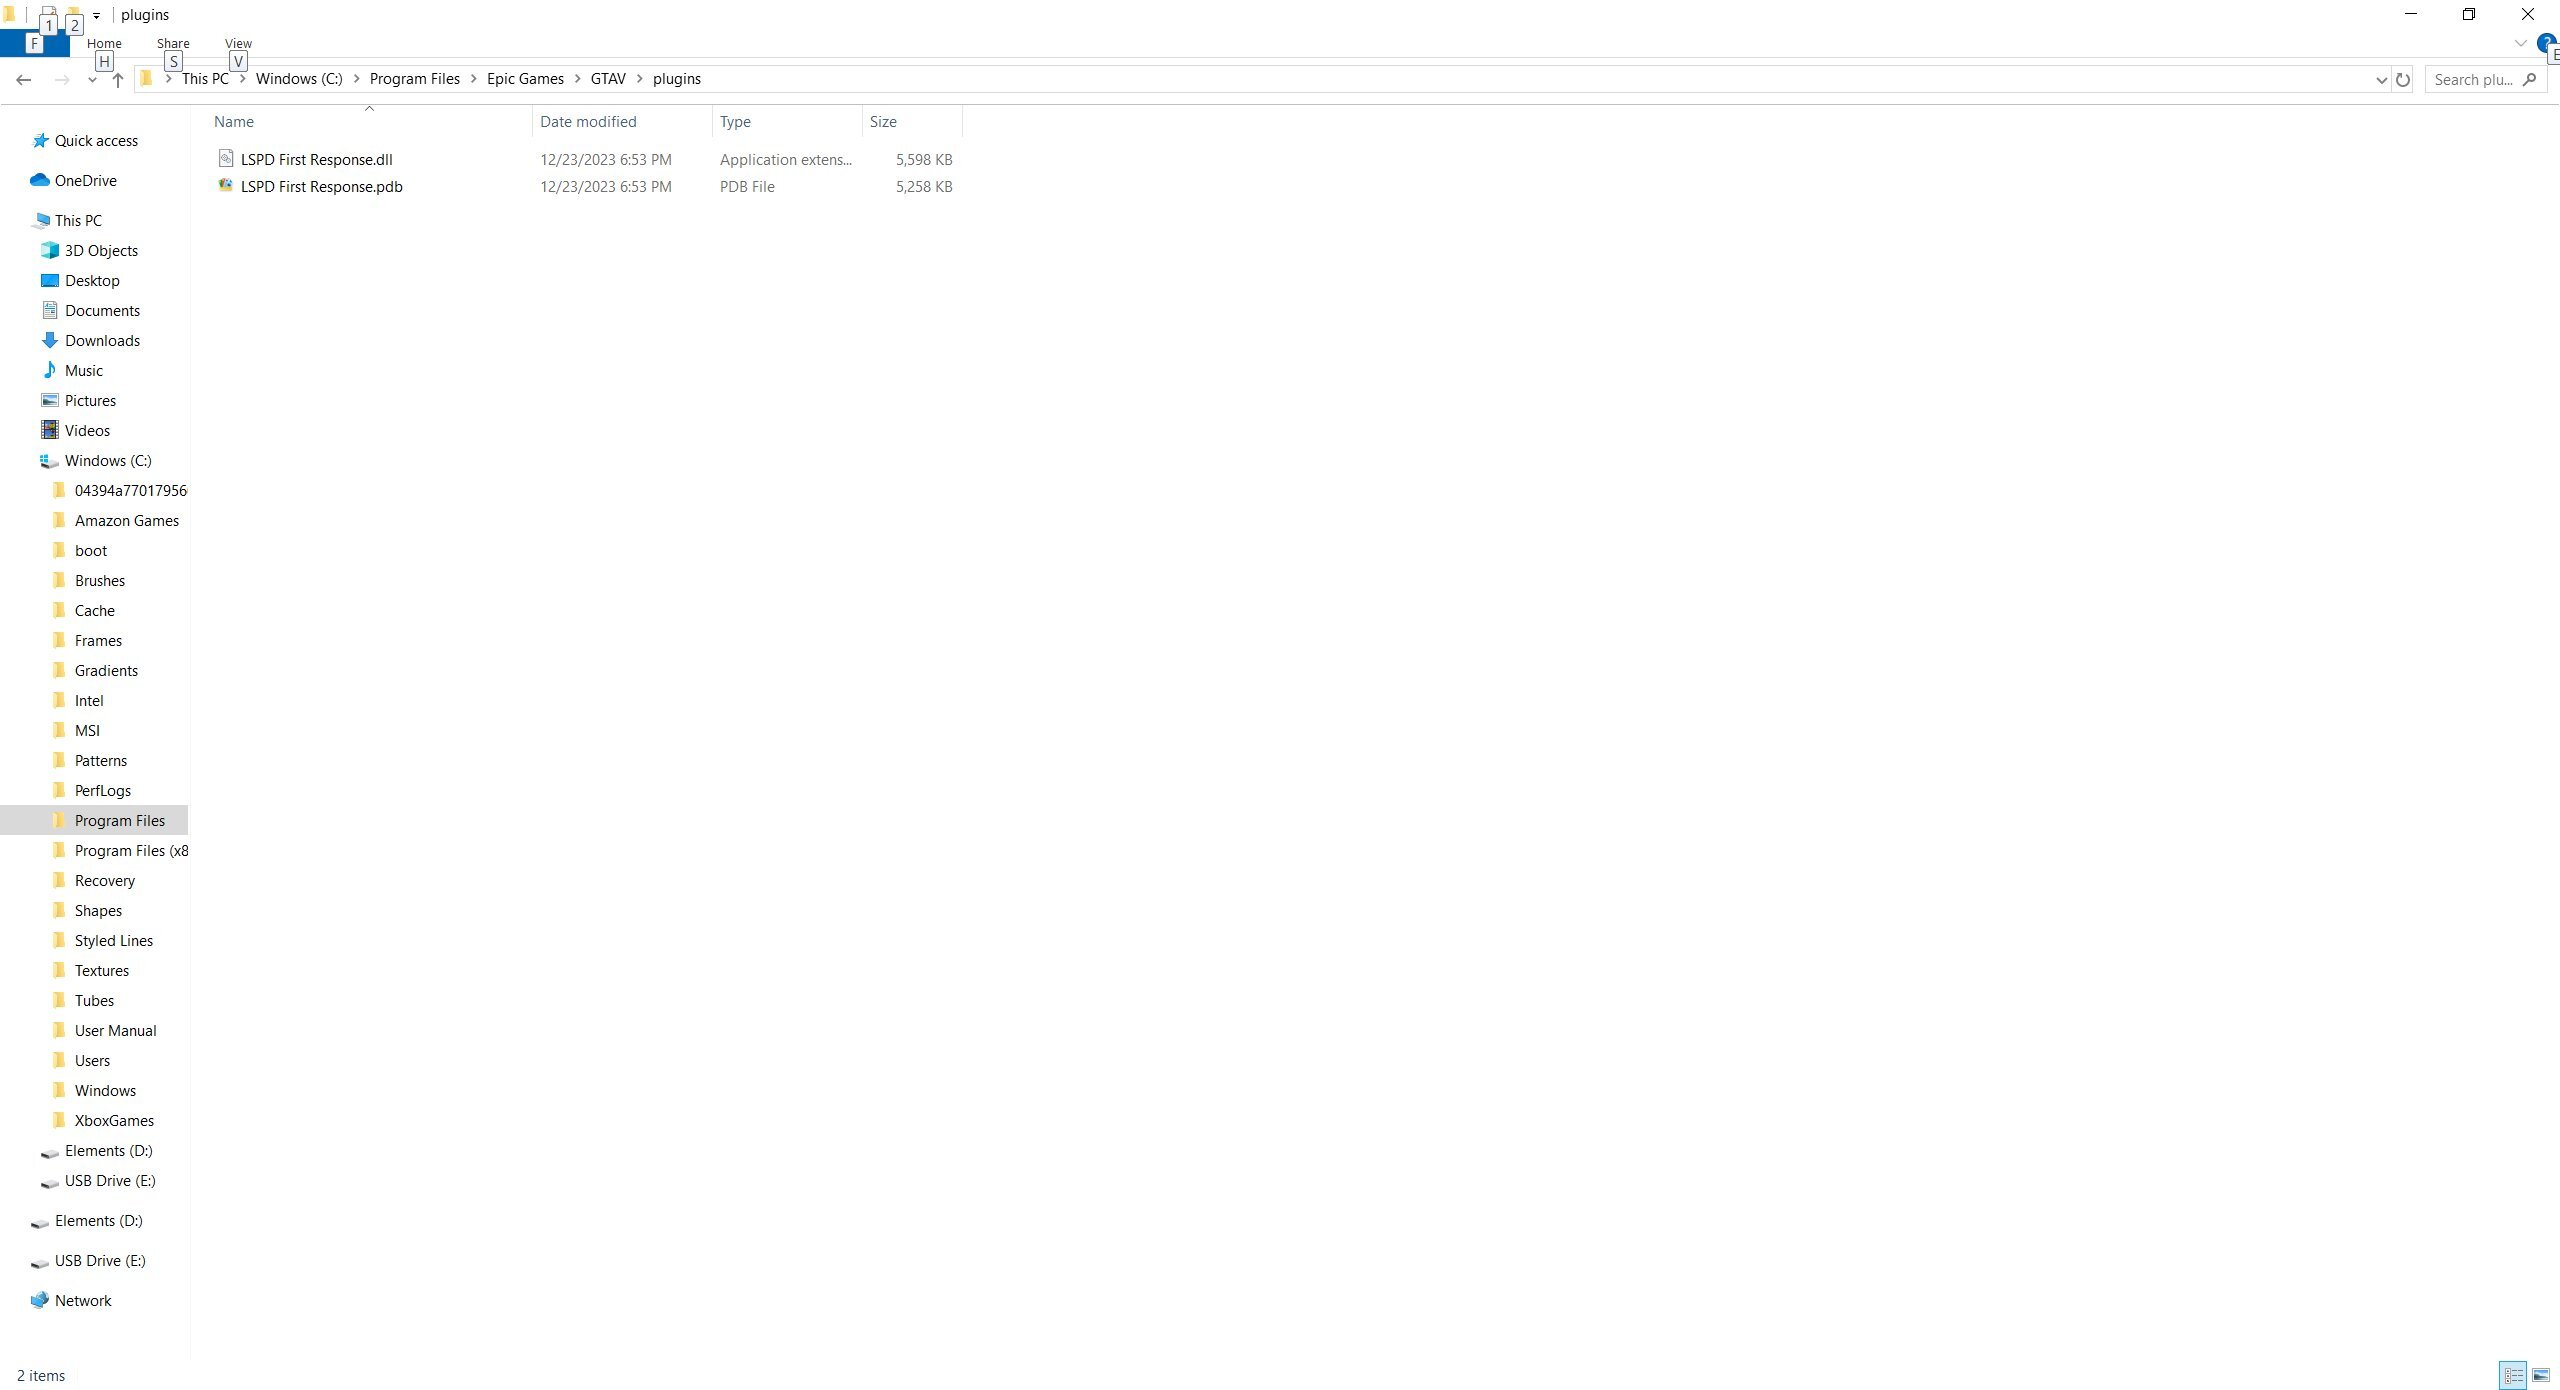Click the Back navigation arrow
The image size is (2560, 1390).
click(24, 80)
